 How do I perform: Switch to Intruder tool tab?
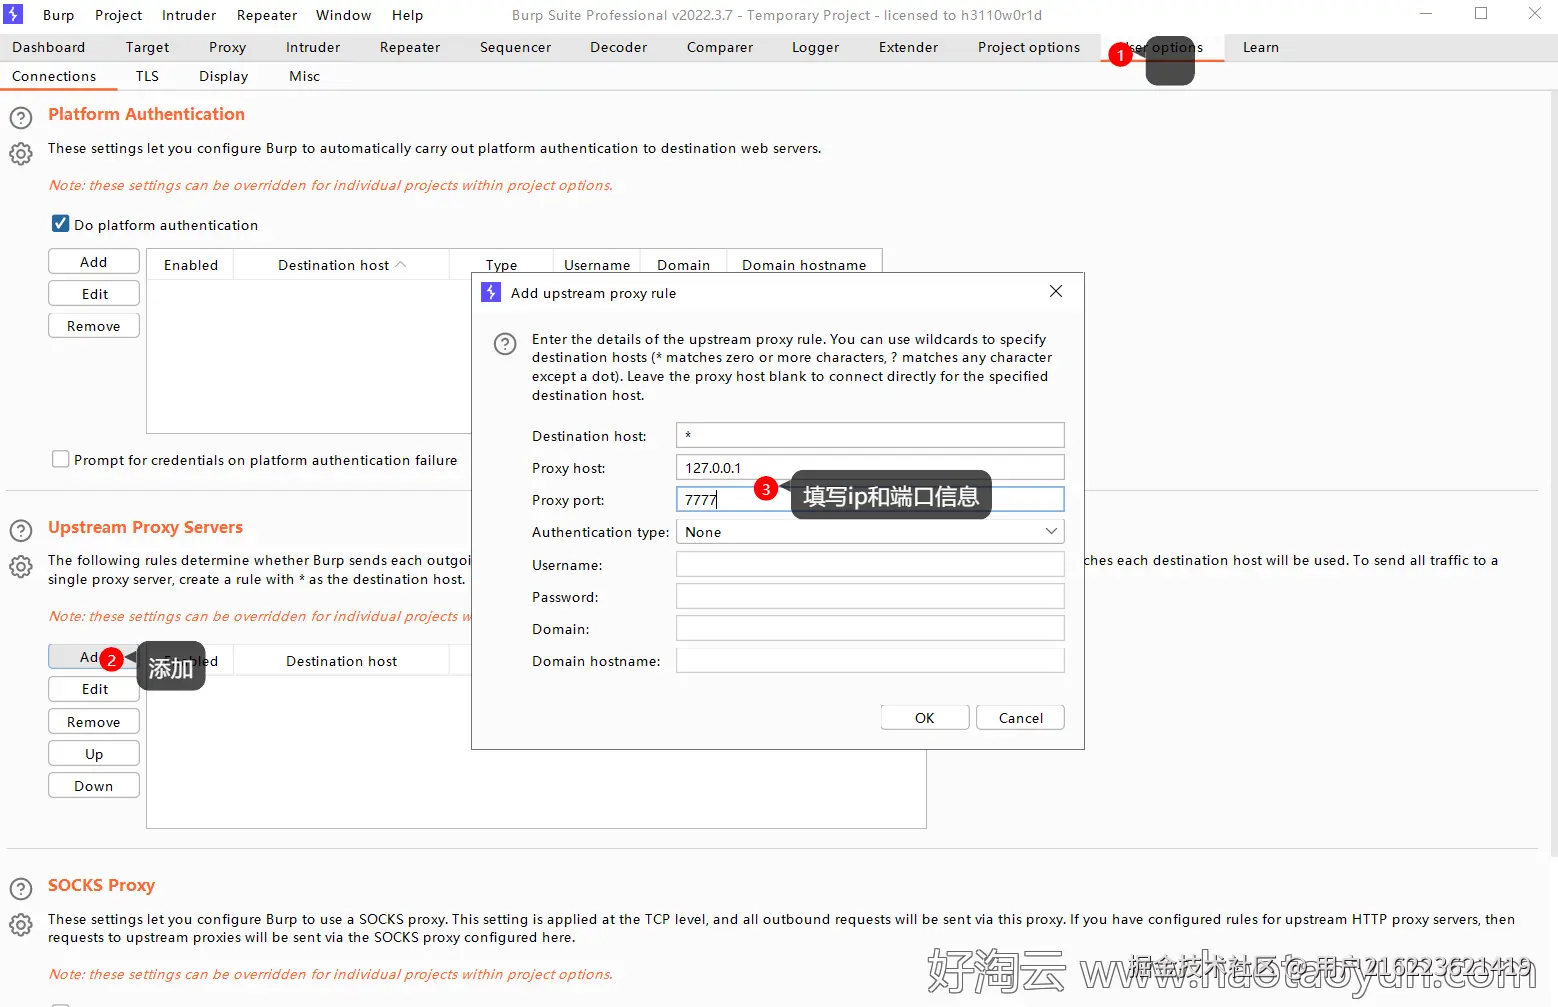coord(313,47)
